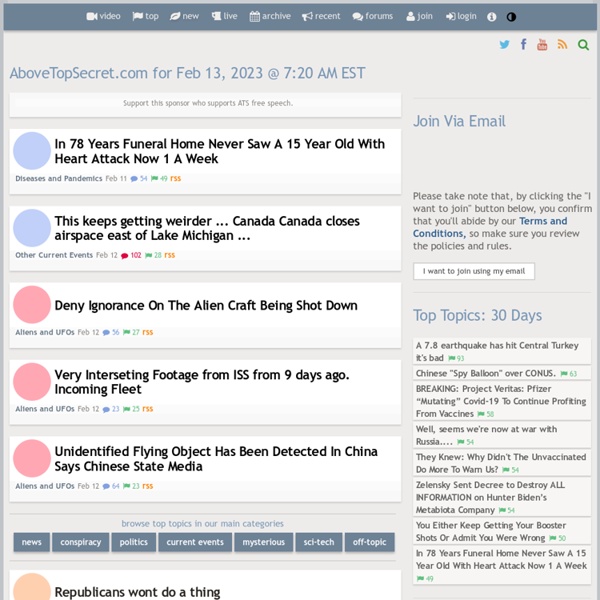Click the 23 flags icon under China UFO post

[131, 486]
